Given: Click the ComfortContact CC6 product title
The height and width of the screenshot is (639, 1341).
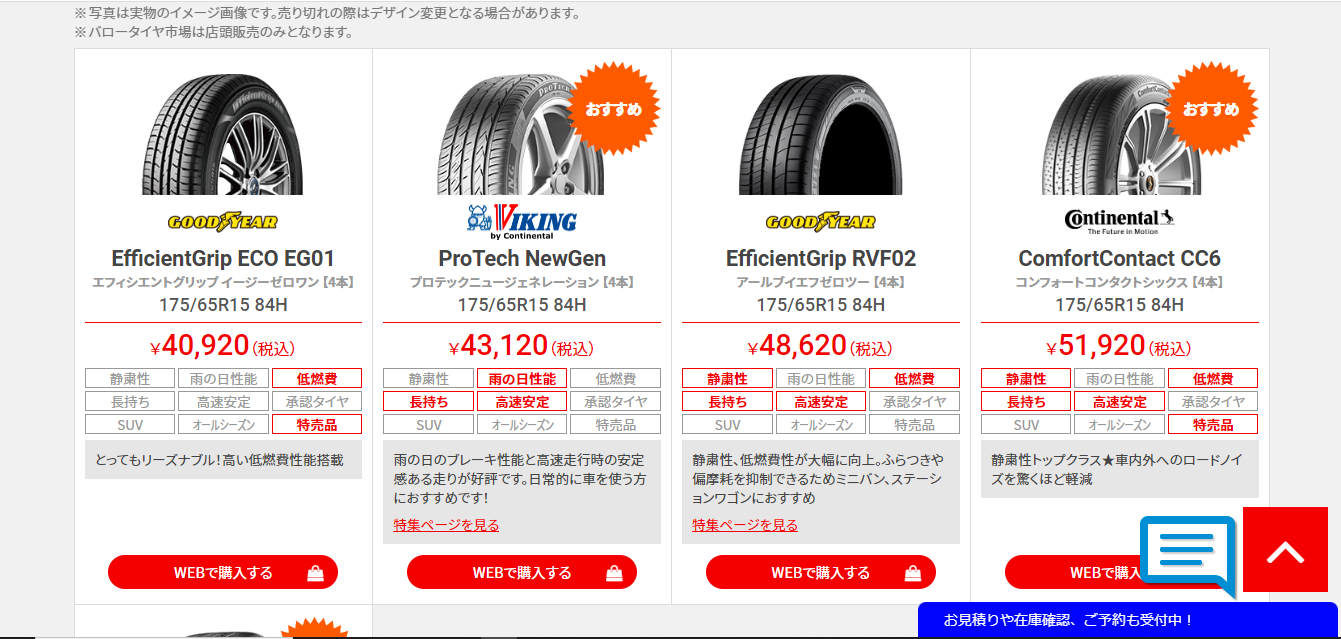Looking at the screenshot, I should [x=1119, y=259].
